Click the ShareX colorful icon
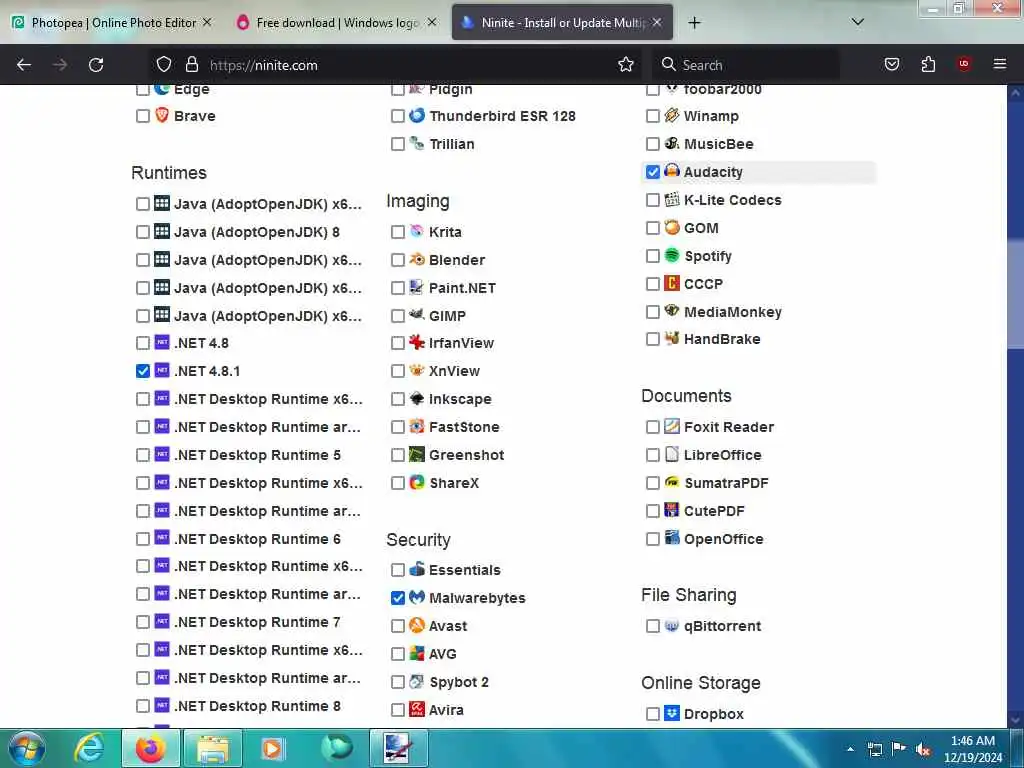This screenshot has width=1024, height=768. [x=417, y=483]
